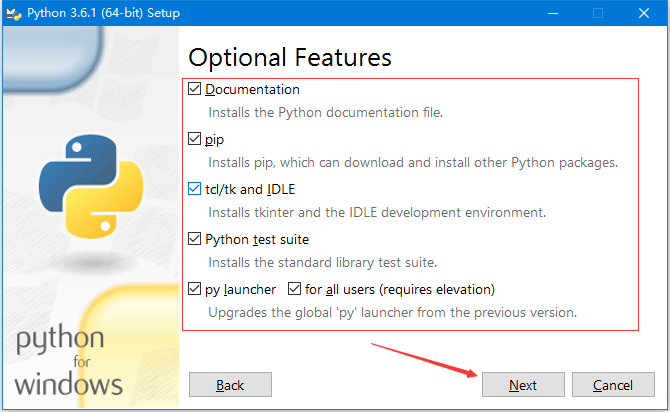Disable the tcl/tk and IDLE option
Screen dimensions: 670x412
tap(195, 189)
